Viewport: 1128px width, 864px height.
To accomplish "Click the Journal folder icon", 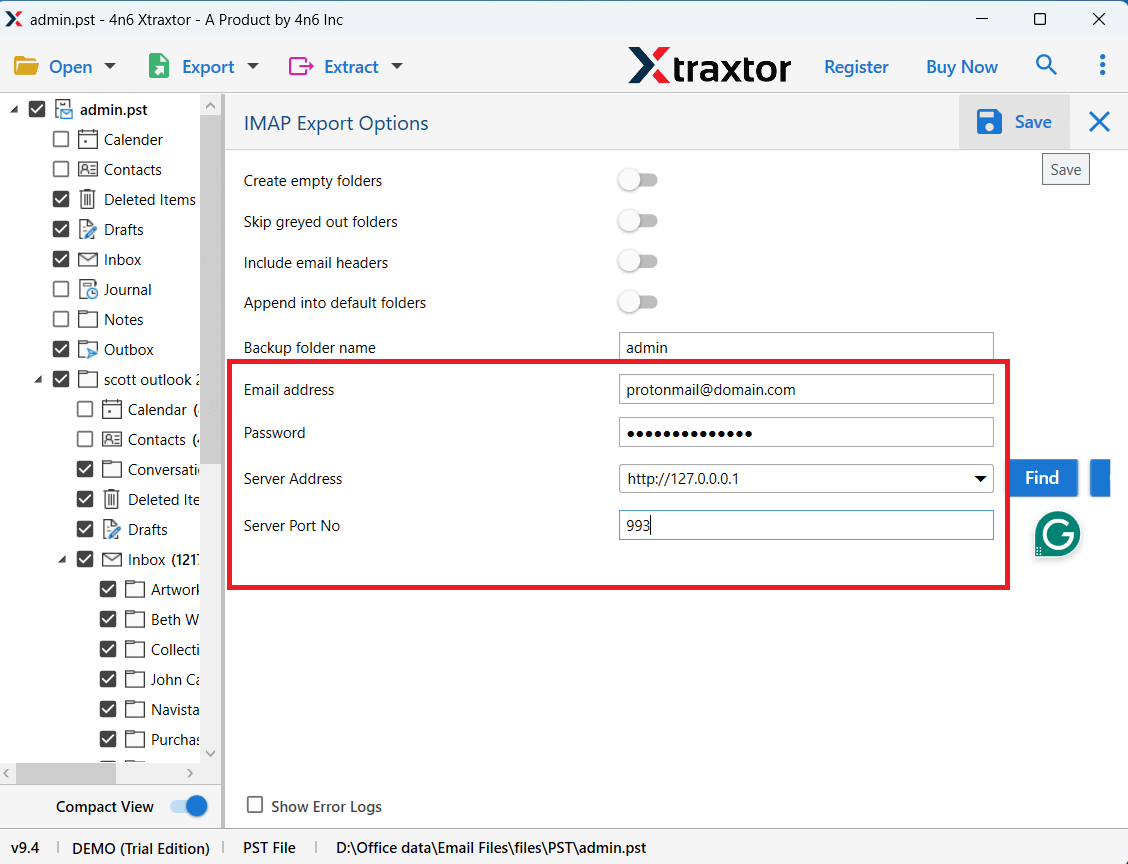I will 88,290.
